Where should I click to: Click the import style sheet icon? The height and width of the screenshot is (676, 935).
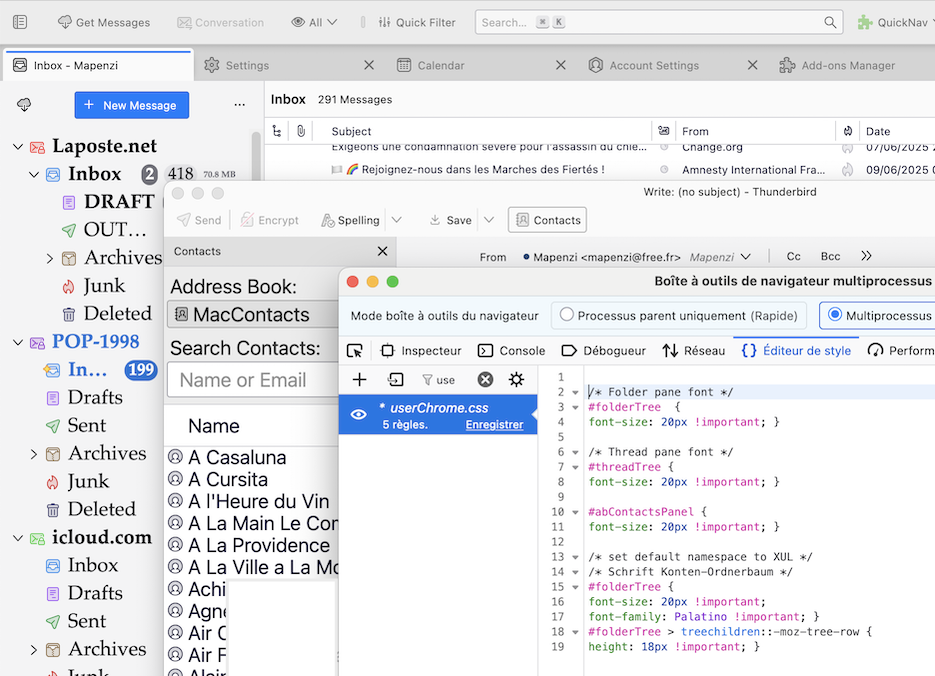(x=396, y=380)
